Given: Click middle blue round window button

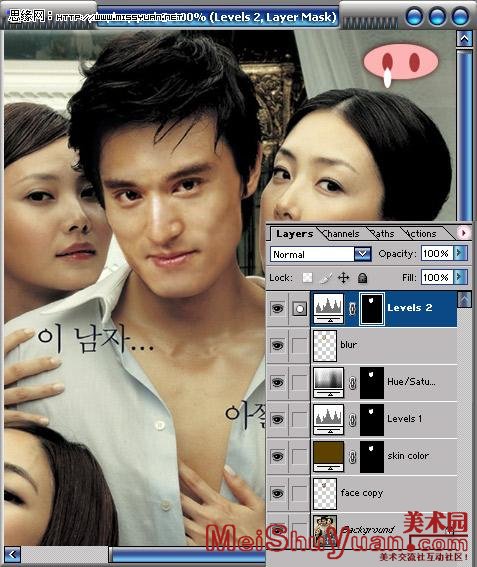Looking at the screenshot, I should point(437,16).
